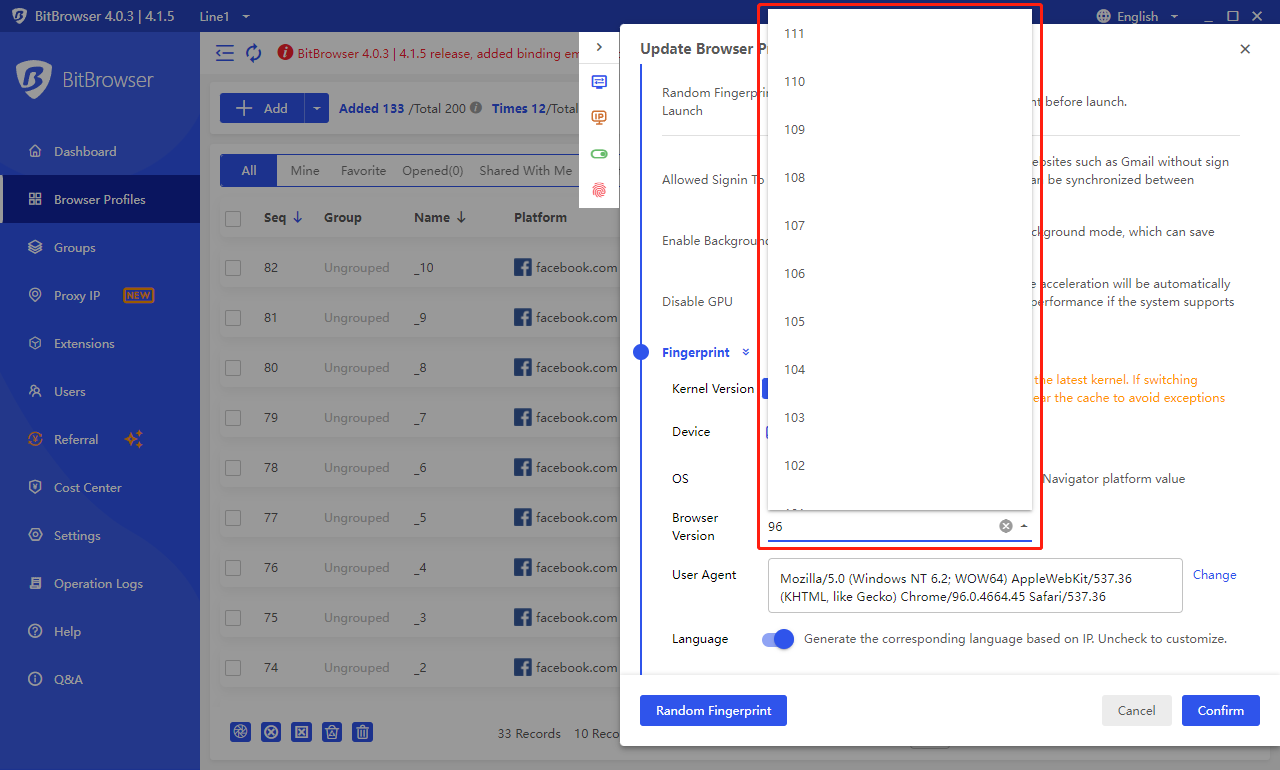Viewport: 1280px width, 770px height.
Task: Tick the checkbox for row Seq 81
Action: (x=233, y=318)
